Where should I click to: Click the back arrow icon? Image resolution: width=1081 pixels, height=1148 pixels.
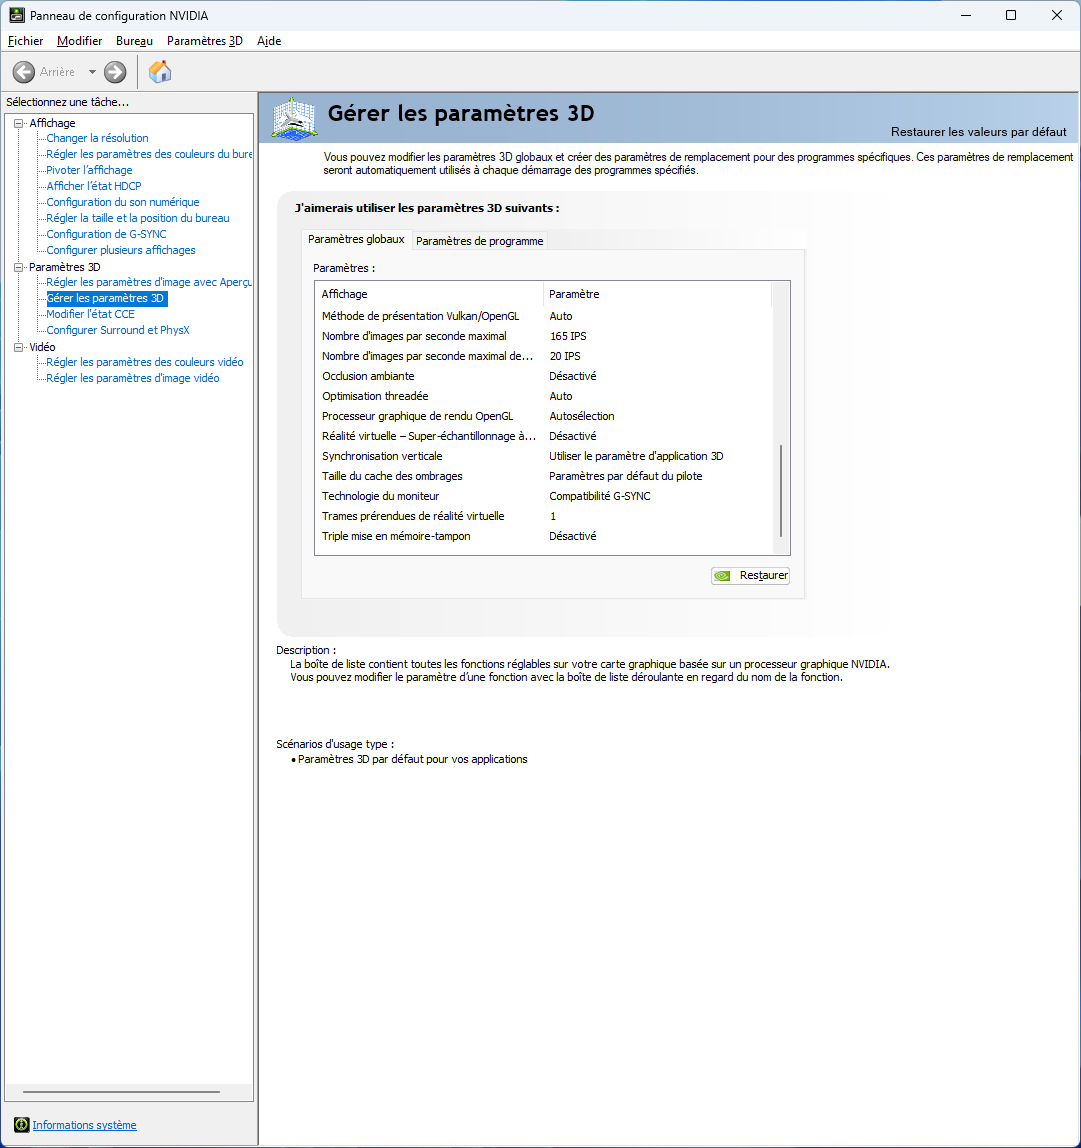point(23,72)
